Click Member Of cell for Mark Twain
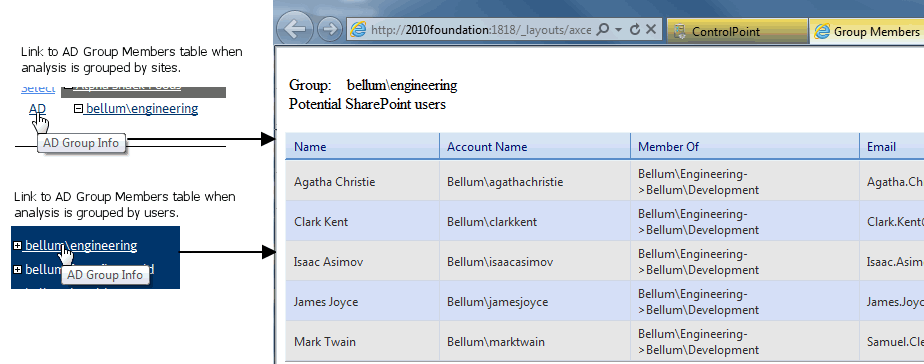Viewport: 924px width, 364px height. coord(745,342)
